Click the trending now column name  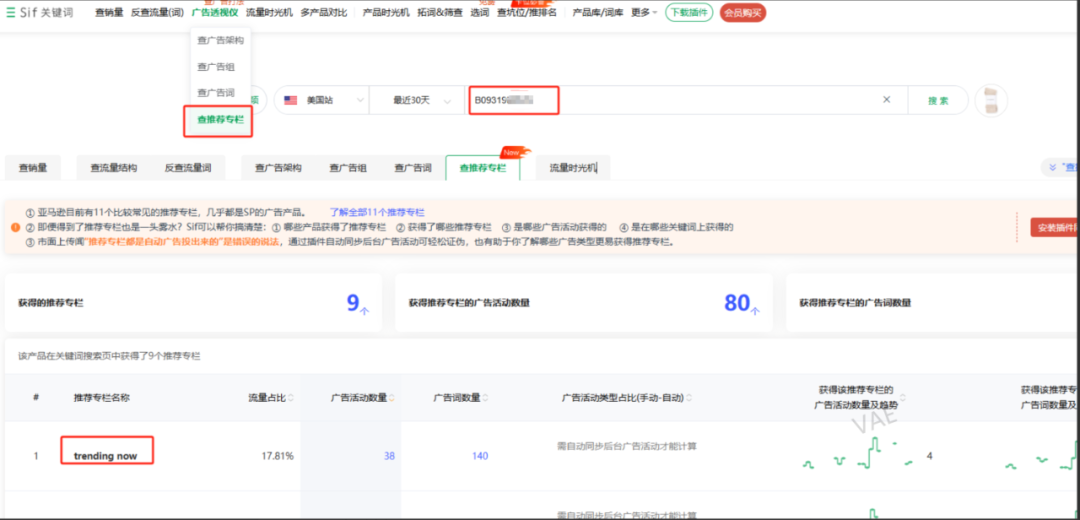105,456
